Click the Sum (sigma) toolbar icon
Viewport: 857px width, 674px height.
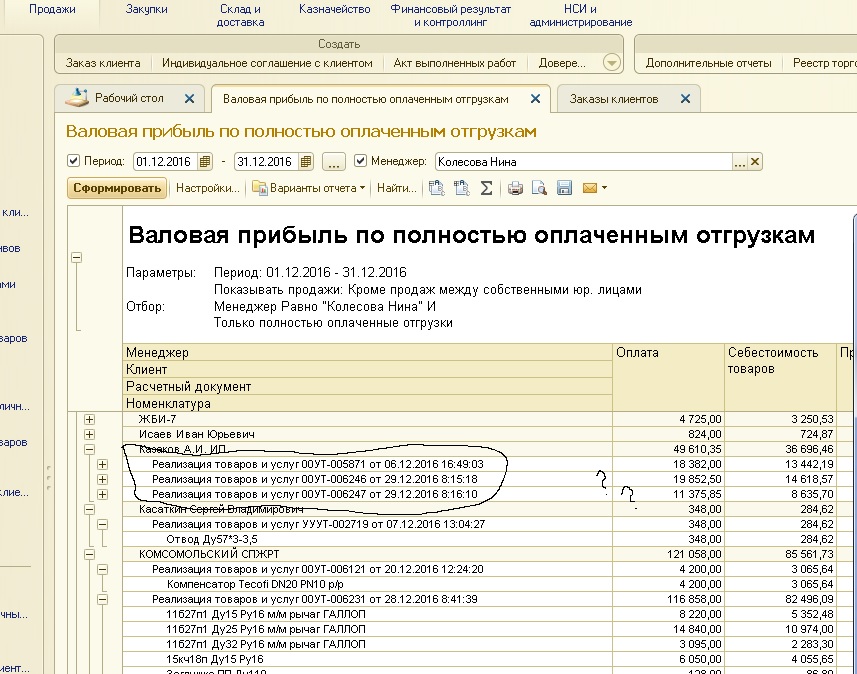click(x=486, y=188)
